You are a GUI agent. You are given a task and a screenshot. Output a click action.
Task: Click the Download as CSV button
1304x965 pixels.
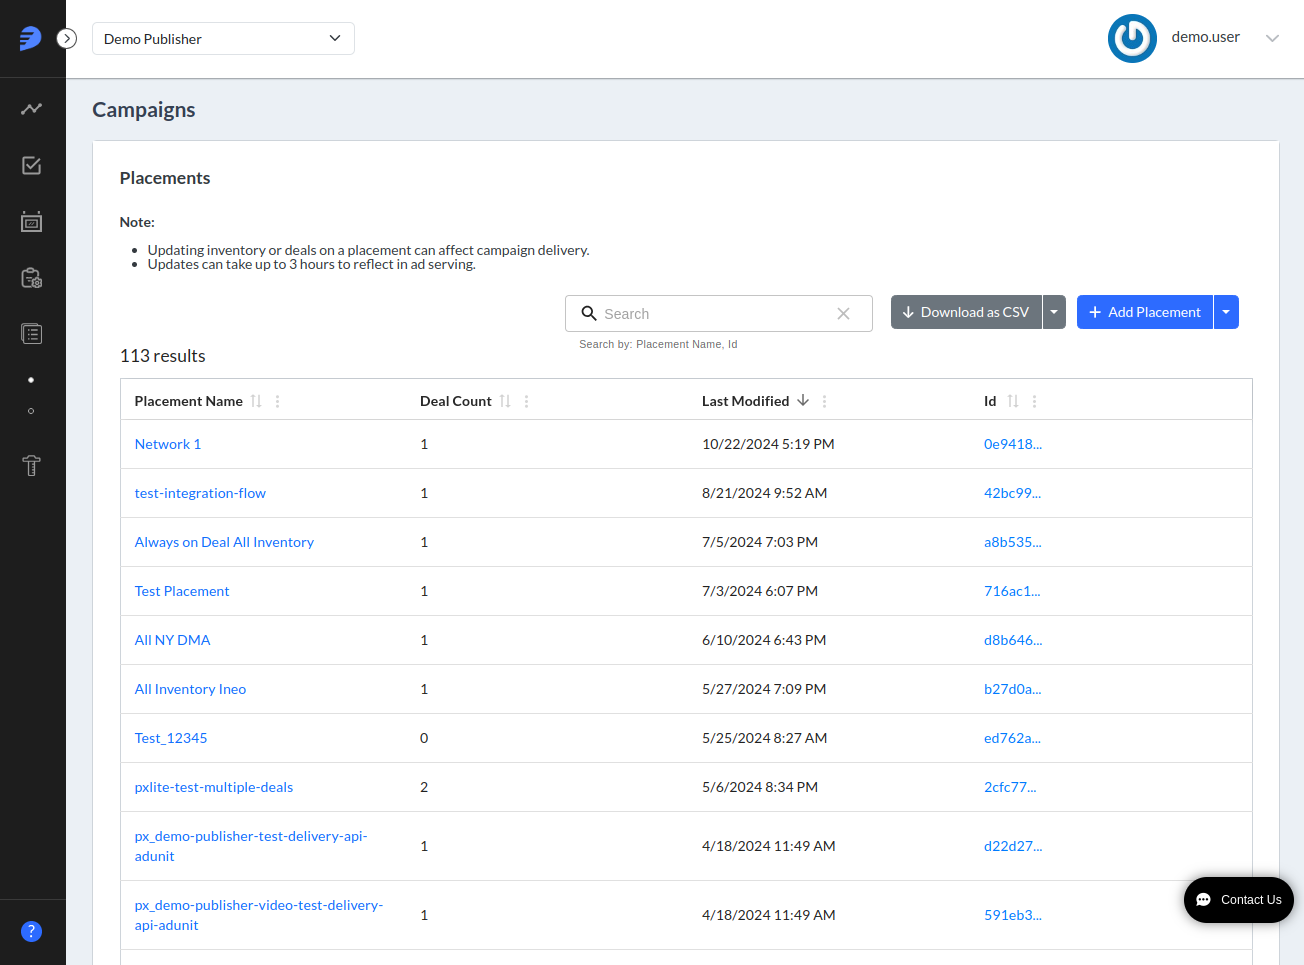pyautogui.click(x=966, y=312)
